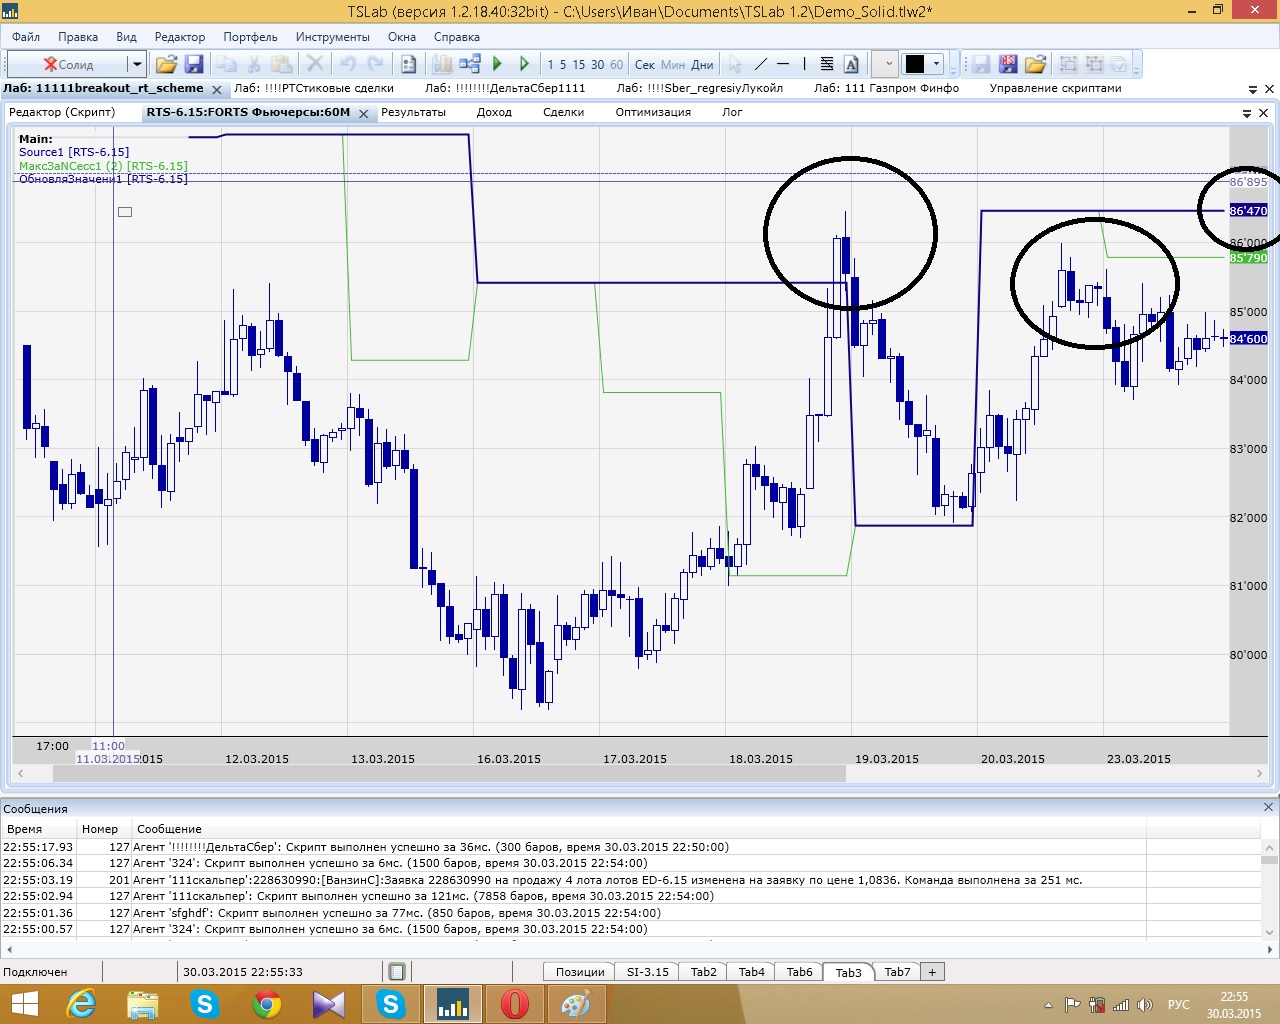Add a new bottom tab with plus button
Image resolution: width=1280 pixels, height=1024 pixels.
(932, 971)
